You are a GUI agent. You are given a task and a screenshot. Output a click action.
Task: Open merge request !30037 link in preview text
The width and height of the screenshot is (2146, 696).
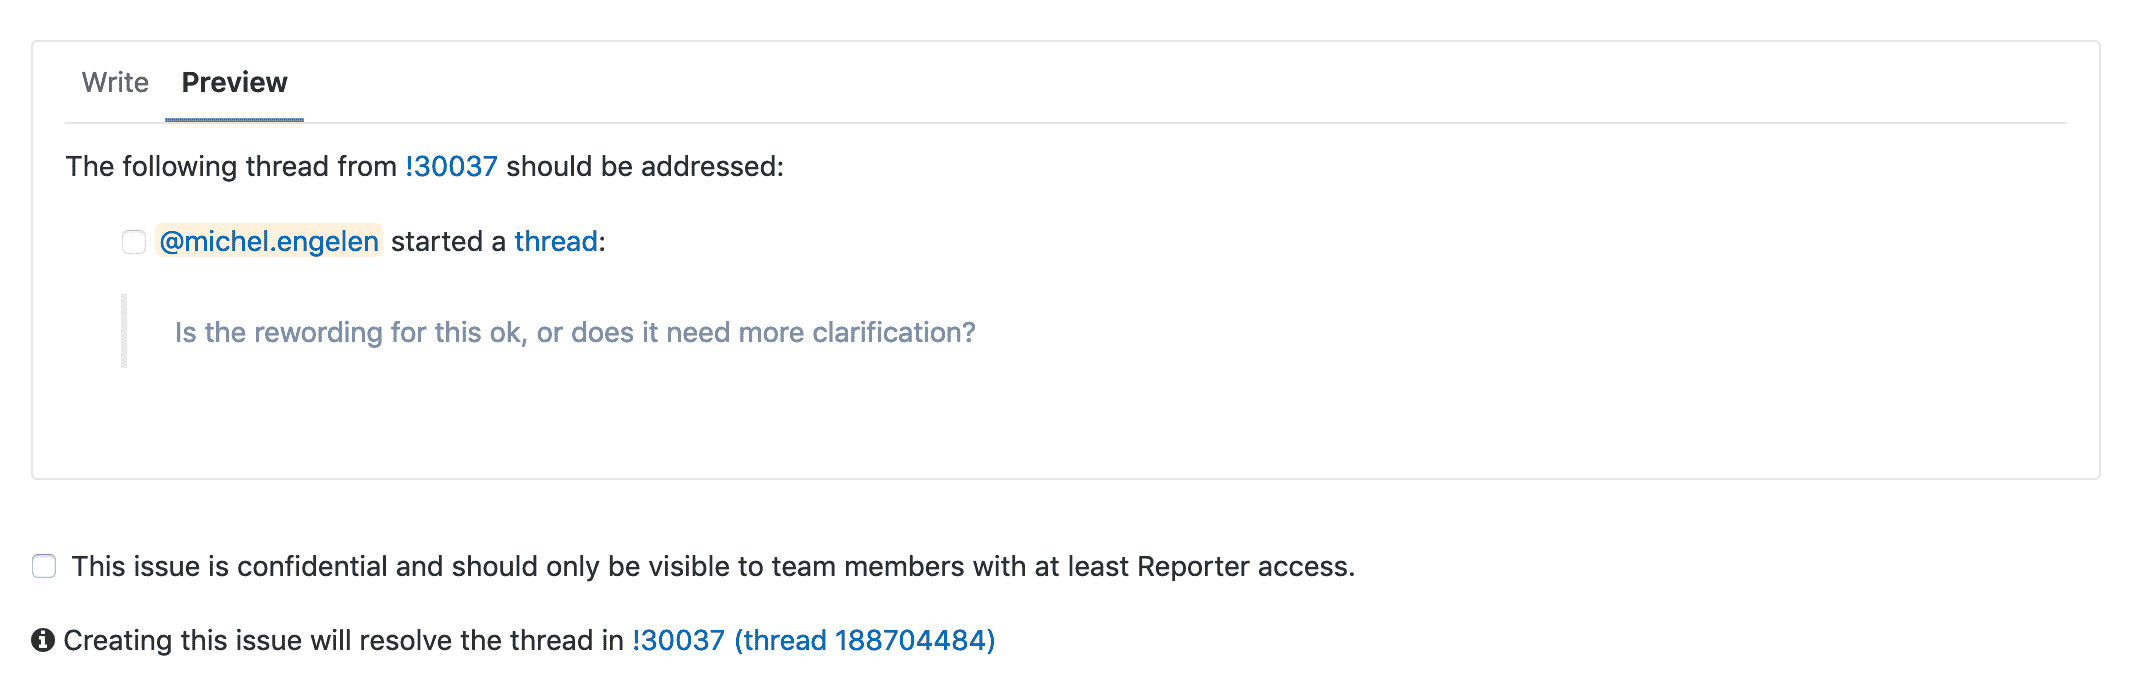(451, 166)
